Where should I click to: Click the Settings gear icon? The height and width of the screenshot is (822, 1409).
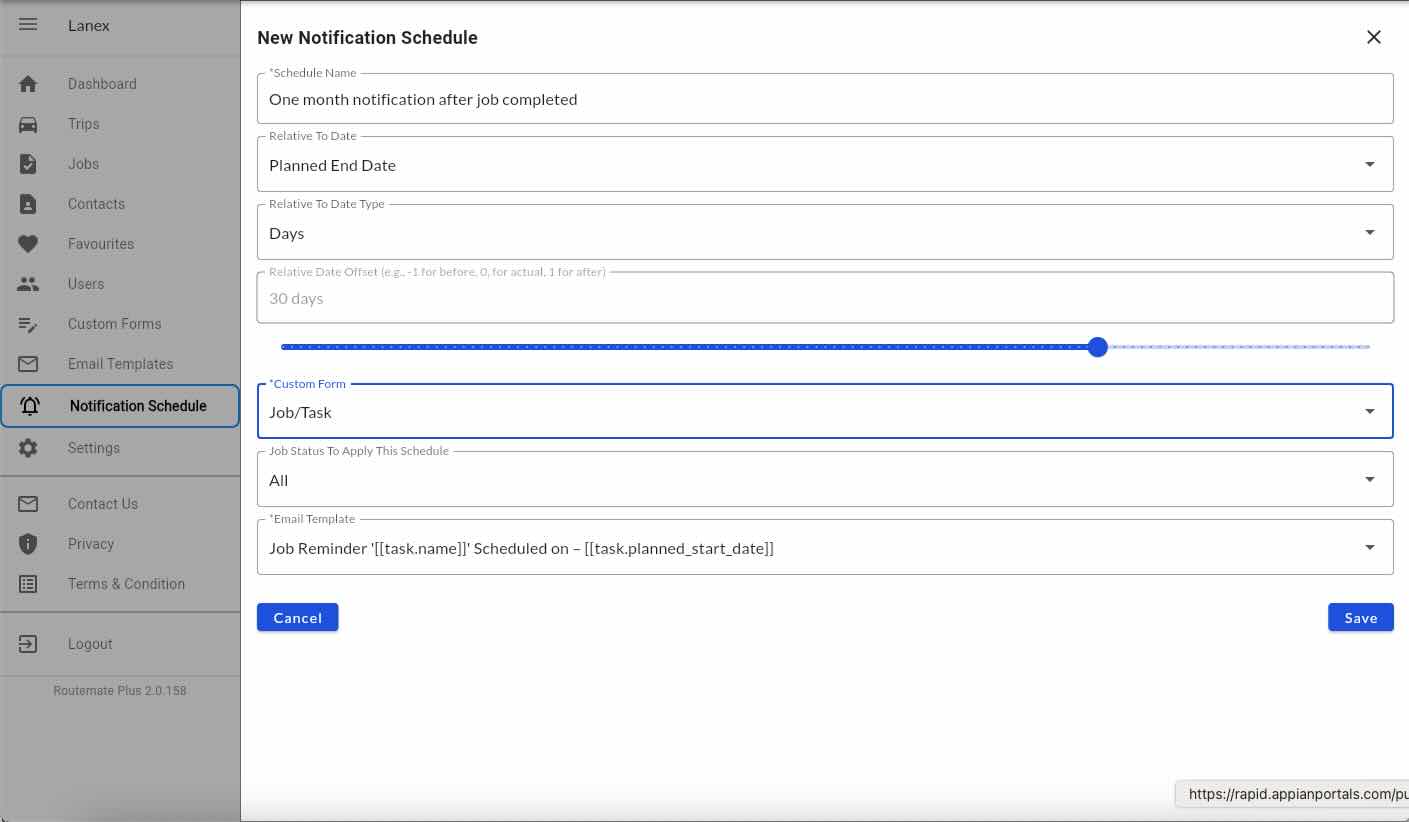(x=28, y=448)
